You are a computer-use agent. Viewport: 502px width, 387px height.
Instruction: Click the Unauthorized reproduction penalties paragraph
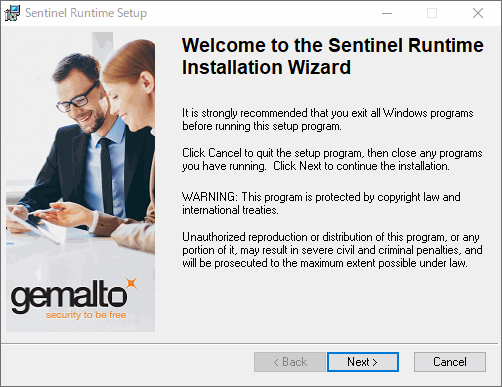tap(332, 250)
